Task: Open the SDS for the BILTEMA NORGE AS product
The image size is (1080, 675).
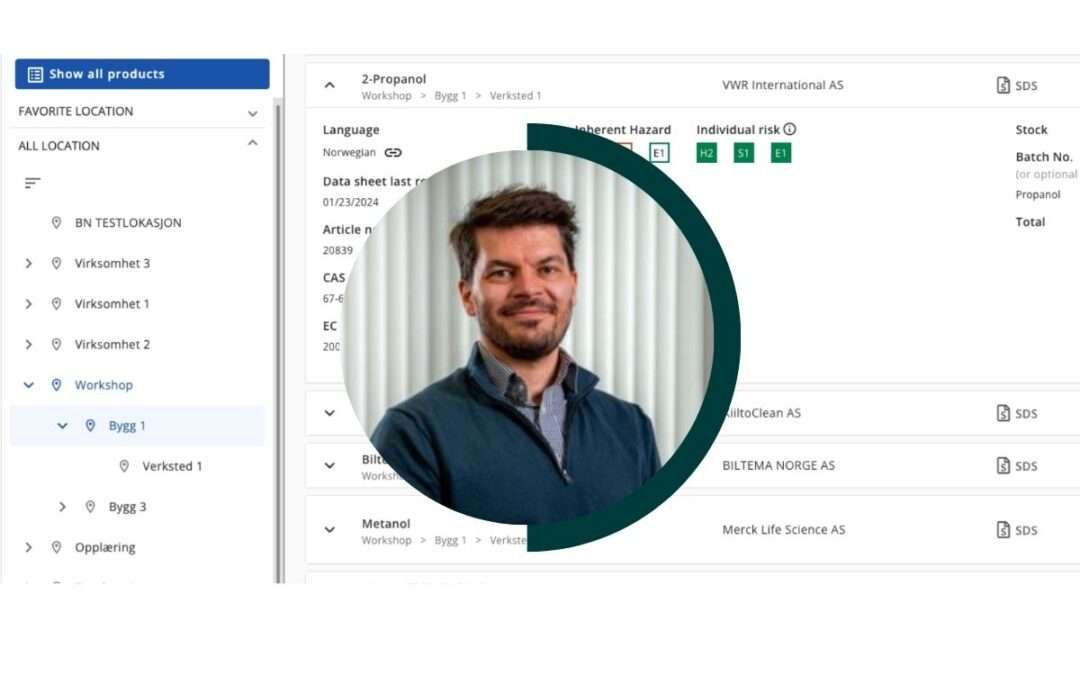Action: pos(1016,465)
